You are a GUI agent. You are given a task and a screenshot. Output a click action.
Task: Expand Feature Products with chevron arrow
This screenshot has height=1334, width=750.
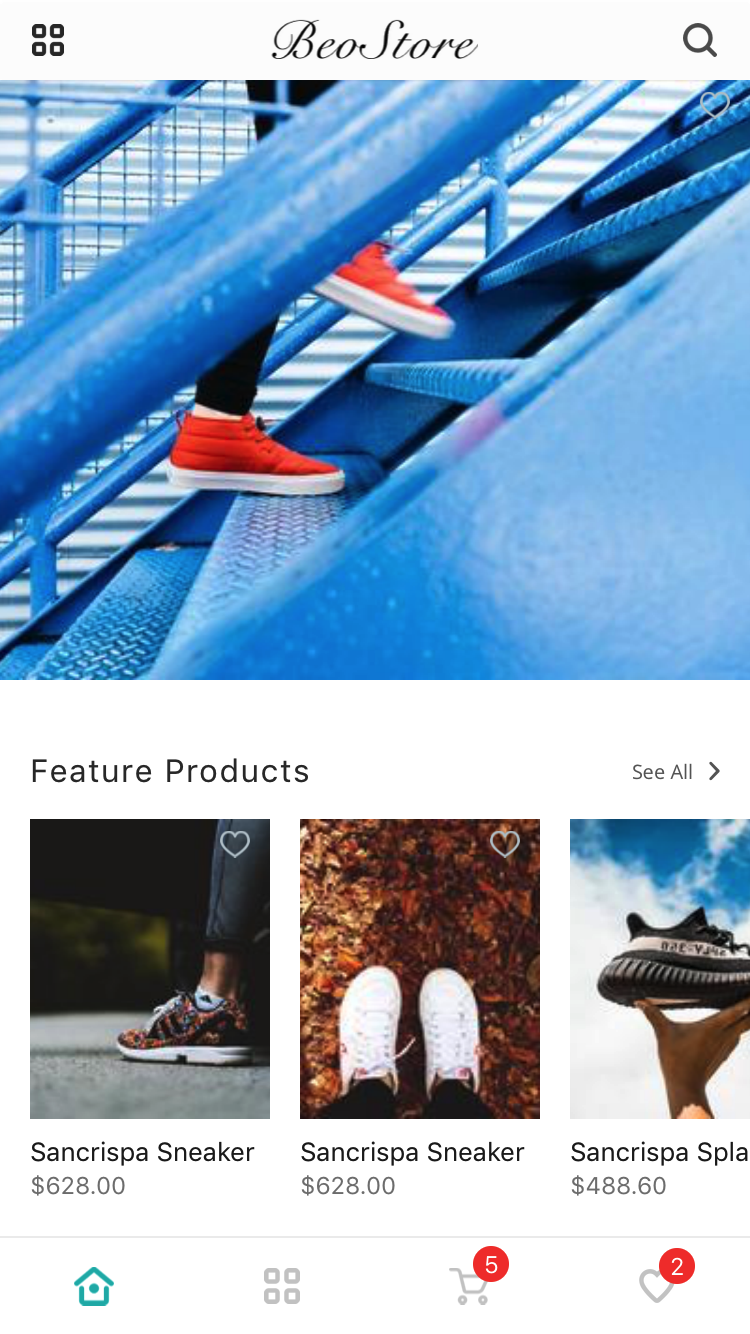pos(714,771)
